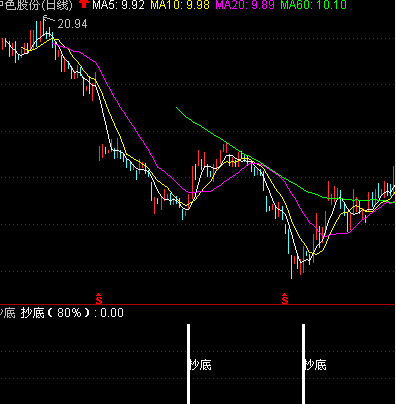Click the right red S signal marker
Screen dimensions: 396x404
285,299
